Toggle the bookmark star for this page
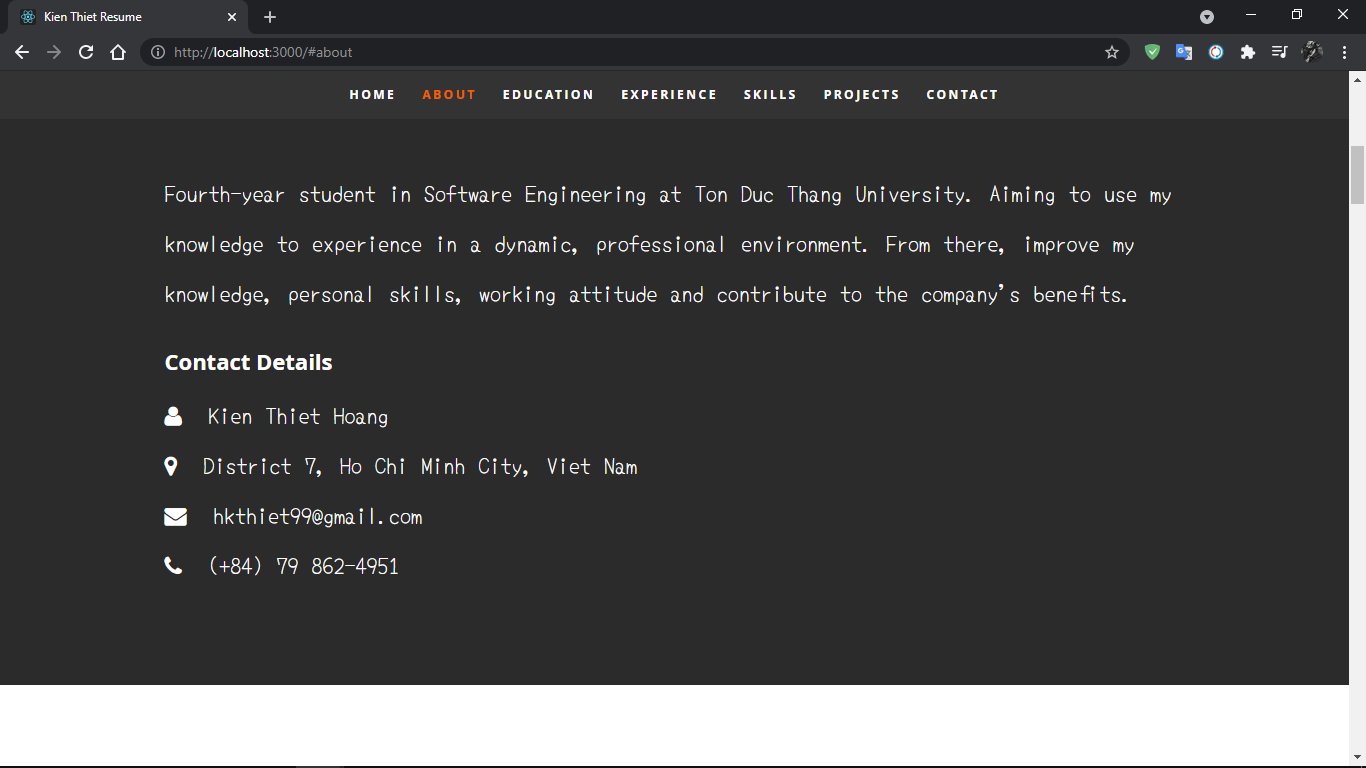The width and height of the screenshot is (1366, 768). 1112,52
